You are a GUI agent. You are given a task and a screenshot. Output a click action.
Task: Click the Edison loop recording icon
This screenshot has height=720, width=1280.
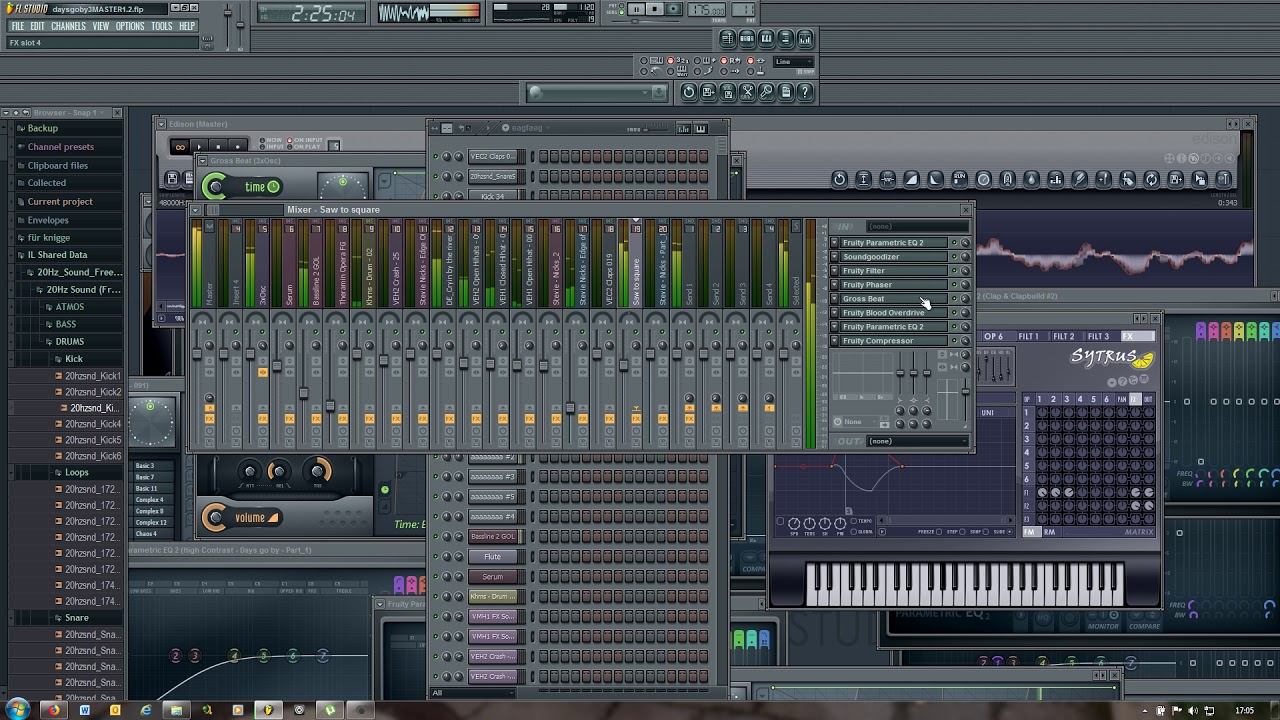pos(180,147)
